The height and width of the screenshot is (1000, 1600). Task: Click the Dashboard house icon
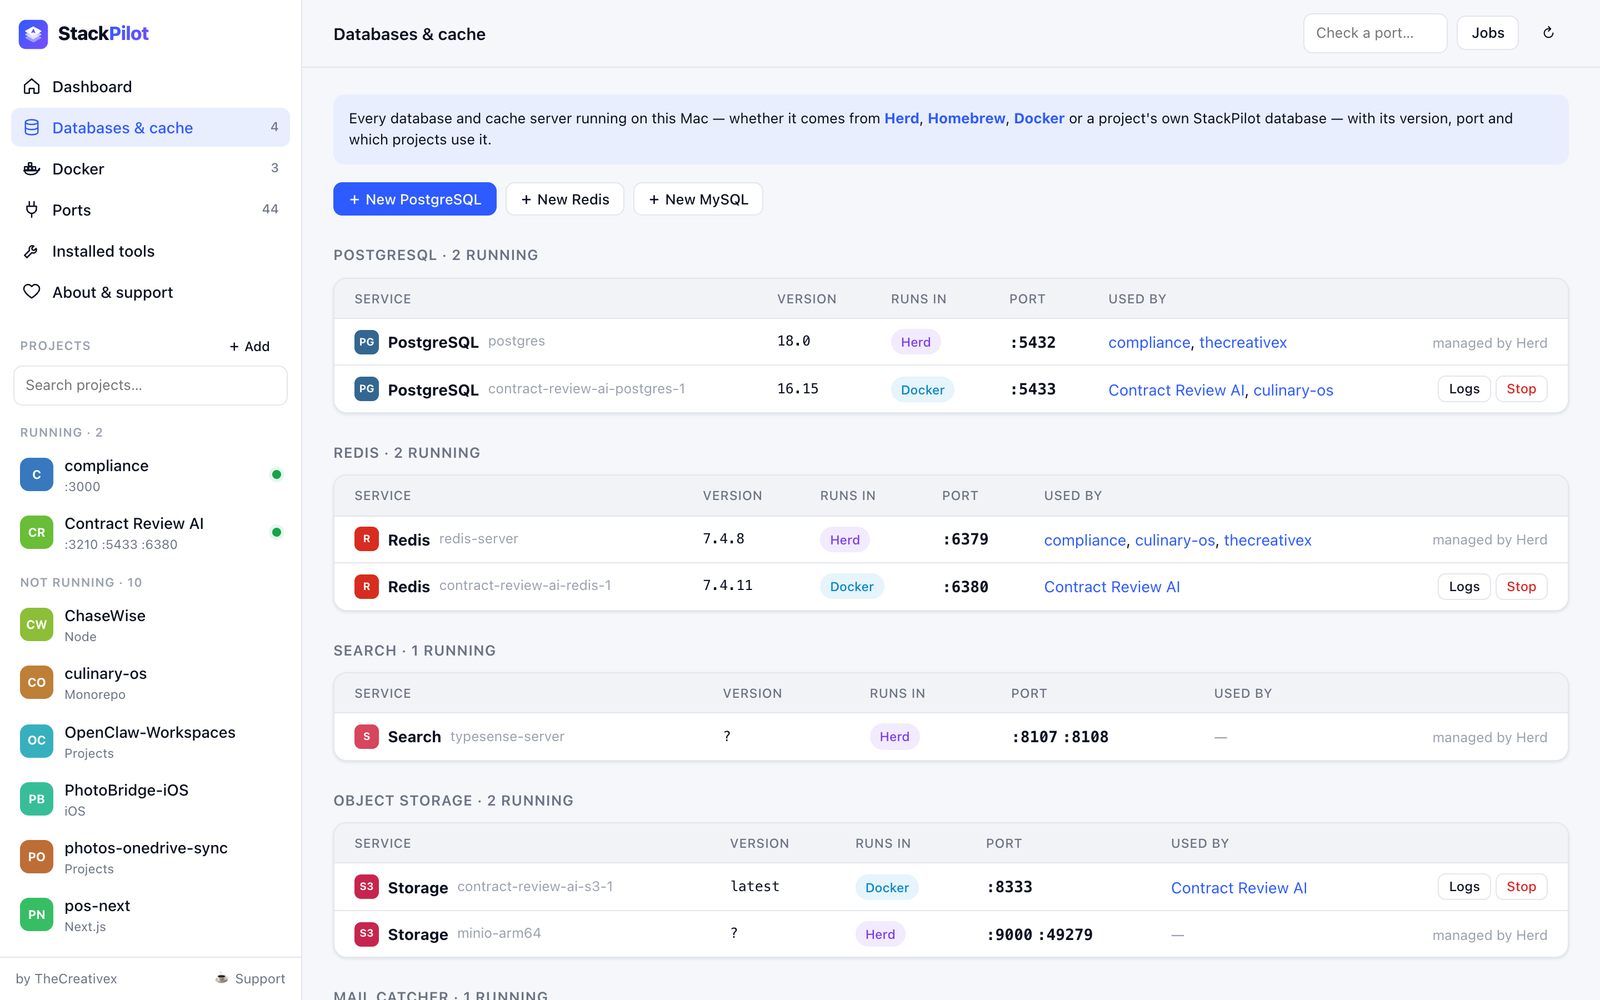pos(32,87)
